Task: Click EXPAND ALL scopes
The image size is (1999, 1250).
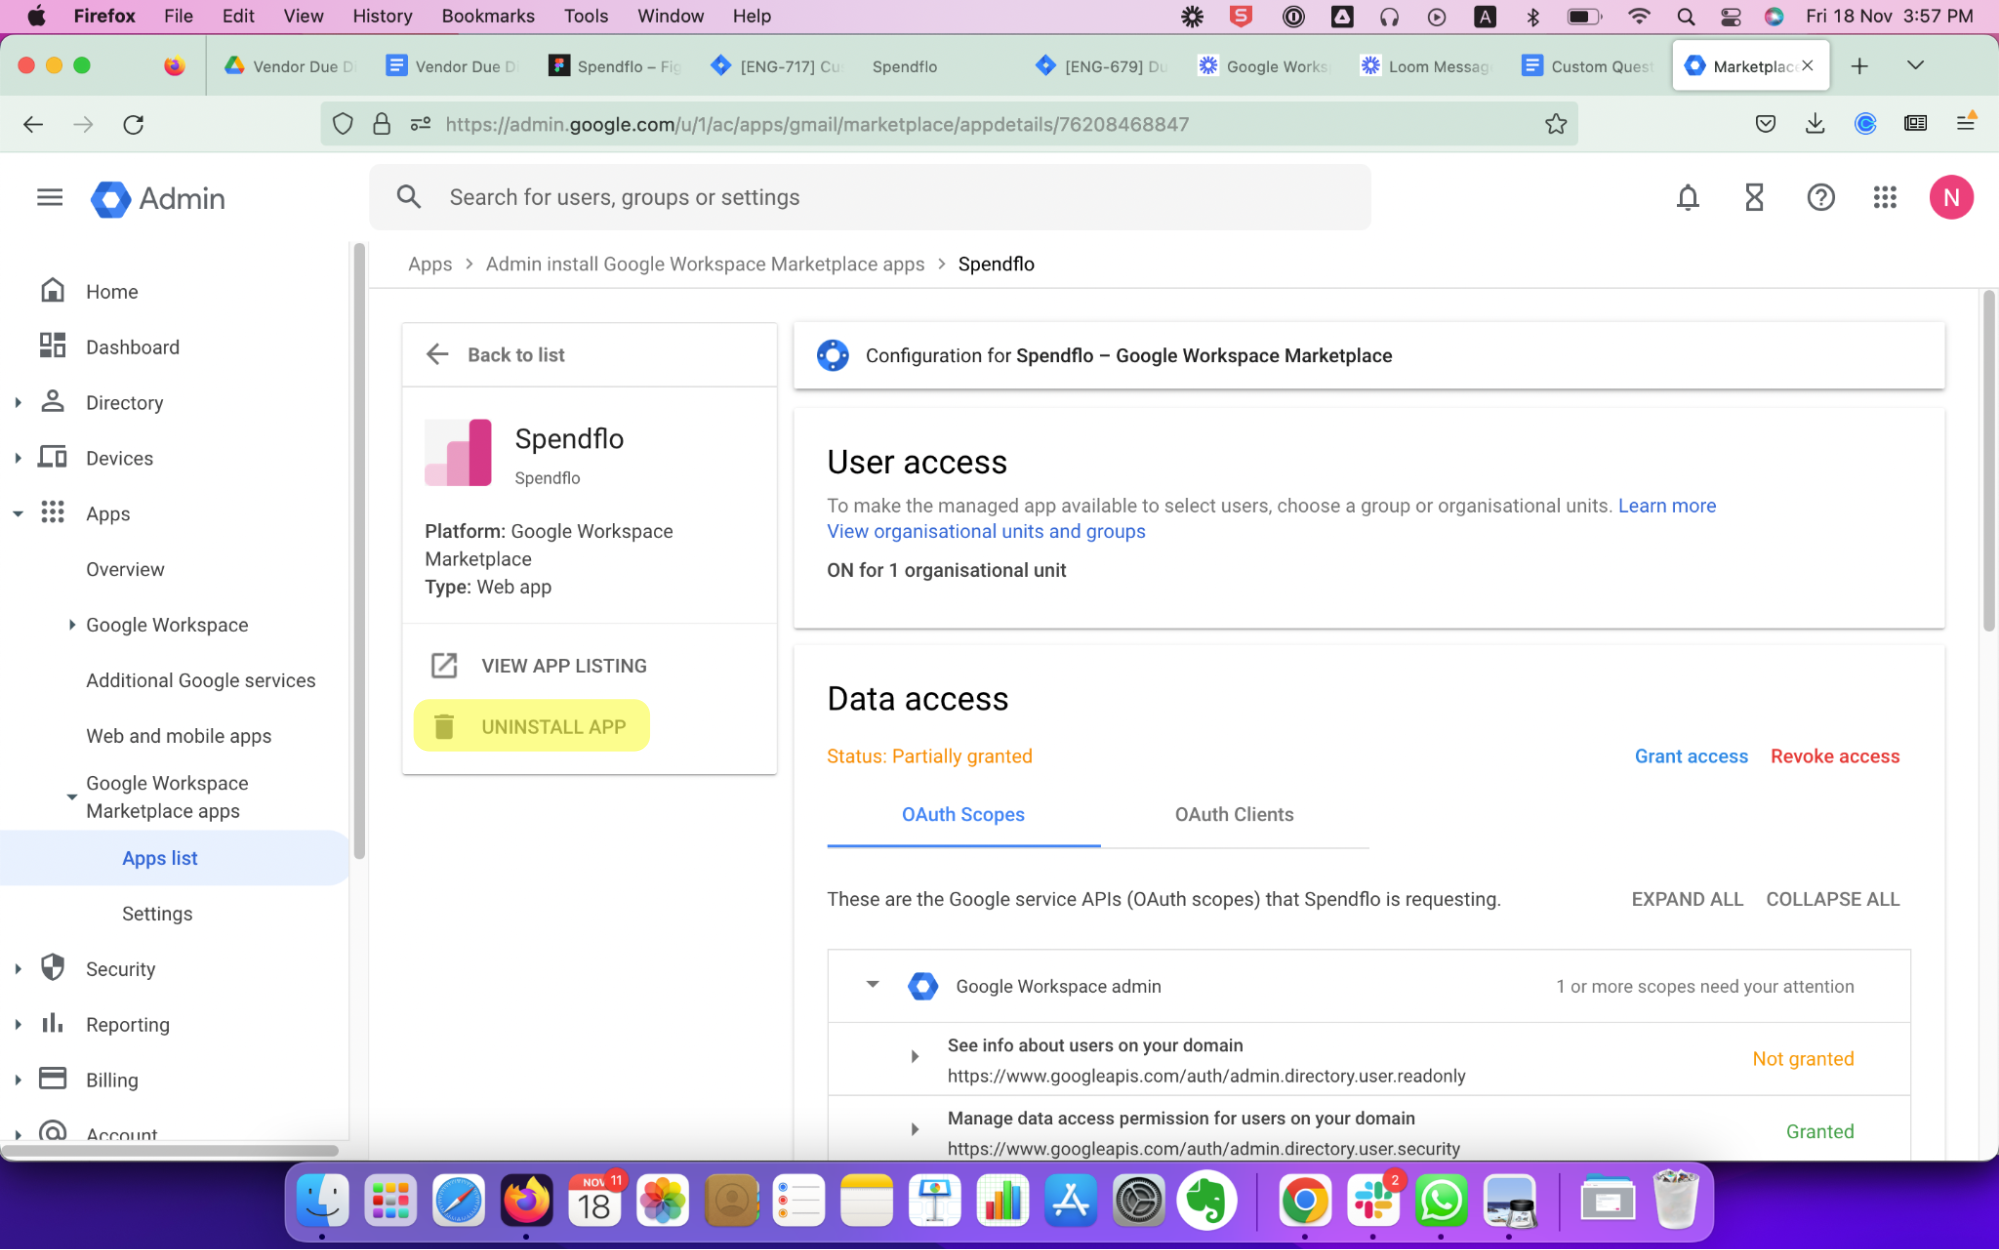Action: [x=1687, y=899]
